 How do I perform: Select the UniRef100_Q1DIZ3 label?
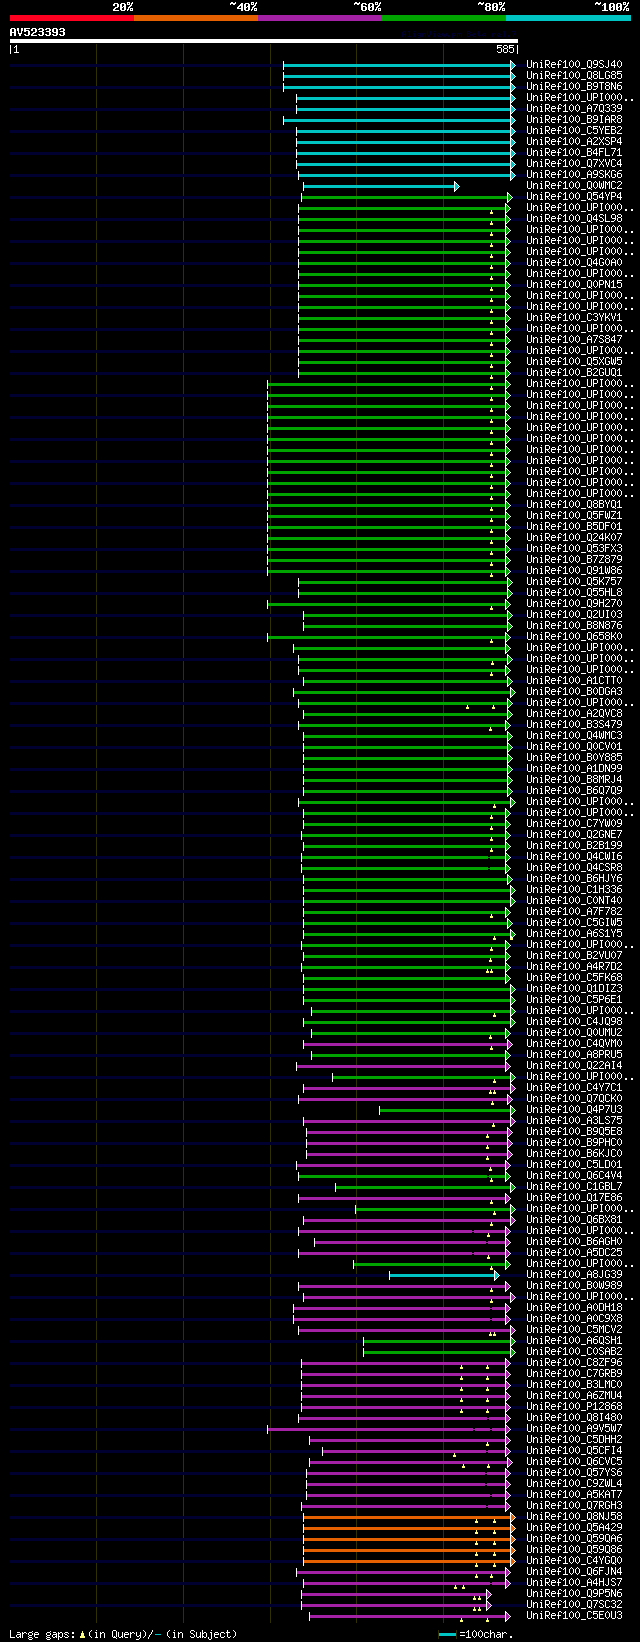click(x=574, y=988)
